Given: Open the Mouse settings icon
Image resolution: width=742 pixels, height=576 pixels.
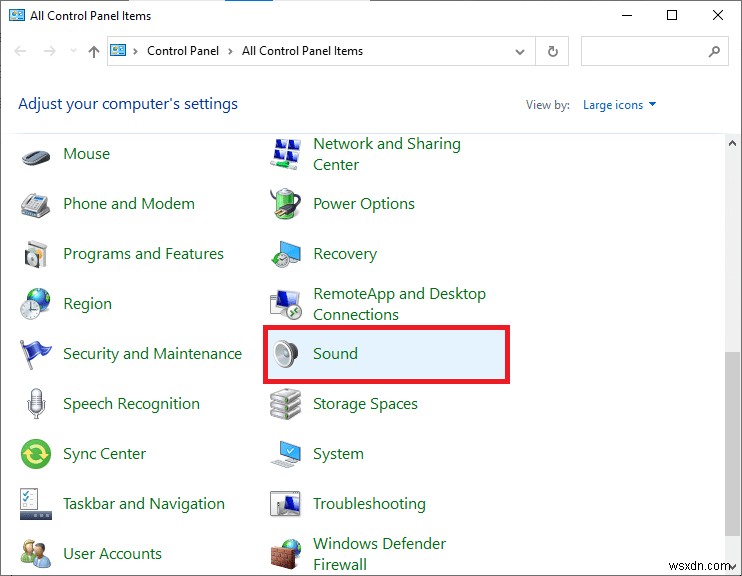Looking at the screenshot, I should click(36, 156).
